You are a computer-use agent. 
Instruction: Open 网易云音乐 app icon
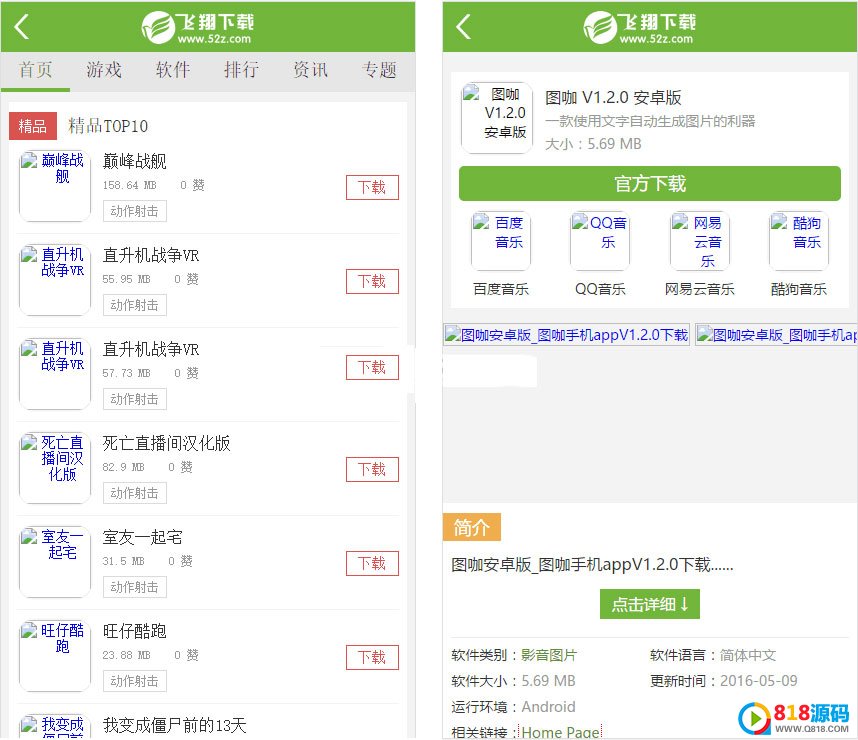(x=700, y=241)
